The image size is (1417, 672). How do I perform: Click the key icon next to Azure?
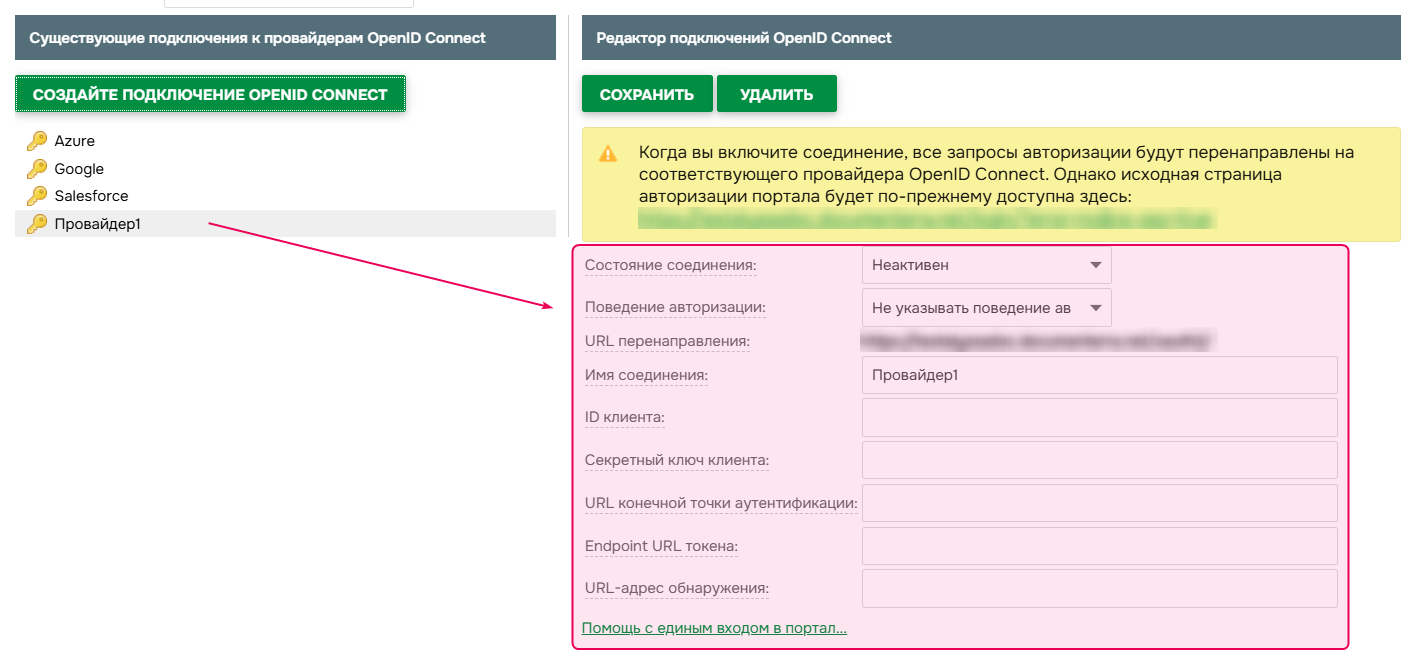click(x=37, y=141)
